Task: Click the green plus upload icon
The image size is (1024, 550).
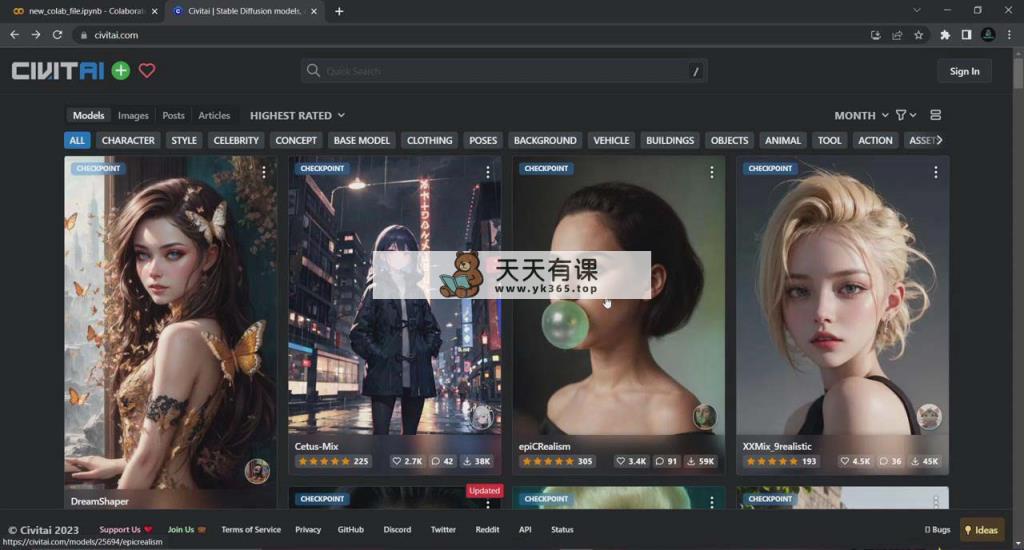Action: coord(121,71)
